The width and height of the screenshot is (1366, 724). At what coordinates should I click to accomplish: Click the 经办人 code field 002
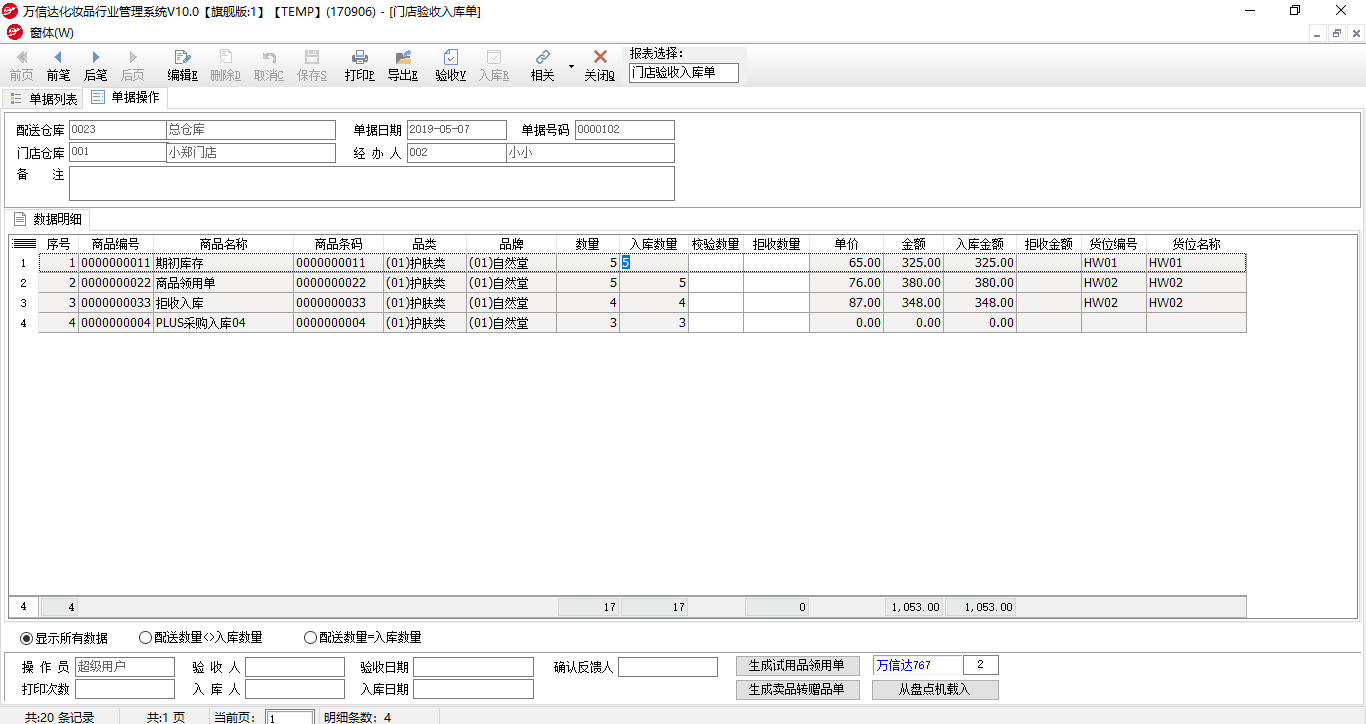(455, 153)
